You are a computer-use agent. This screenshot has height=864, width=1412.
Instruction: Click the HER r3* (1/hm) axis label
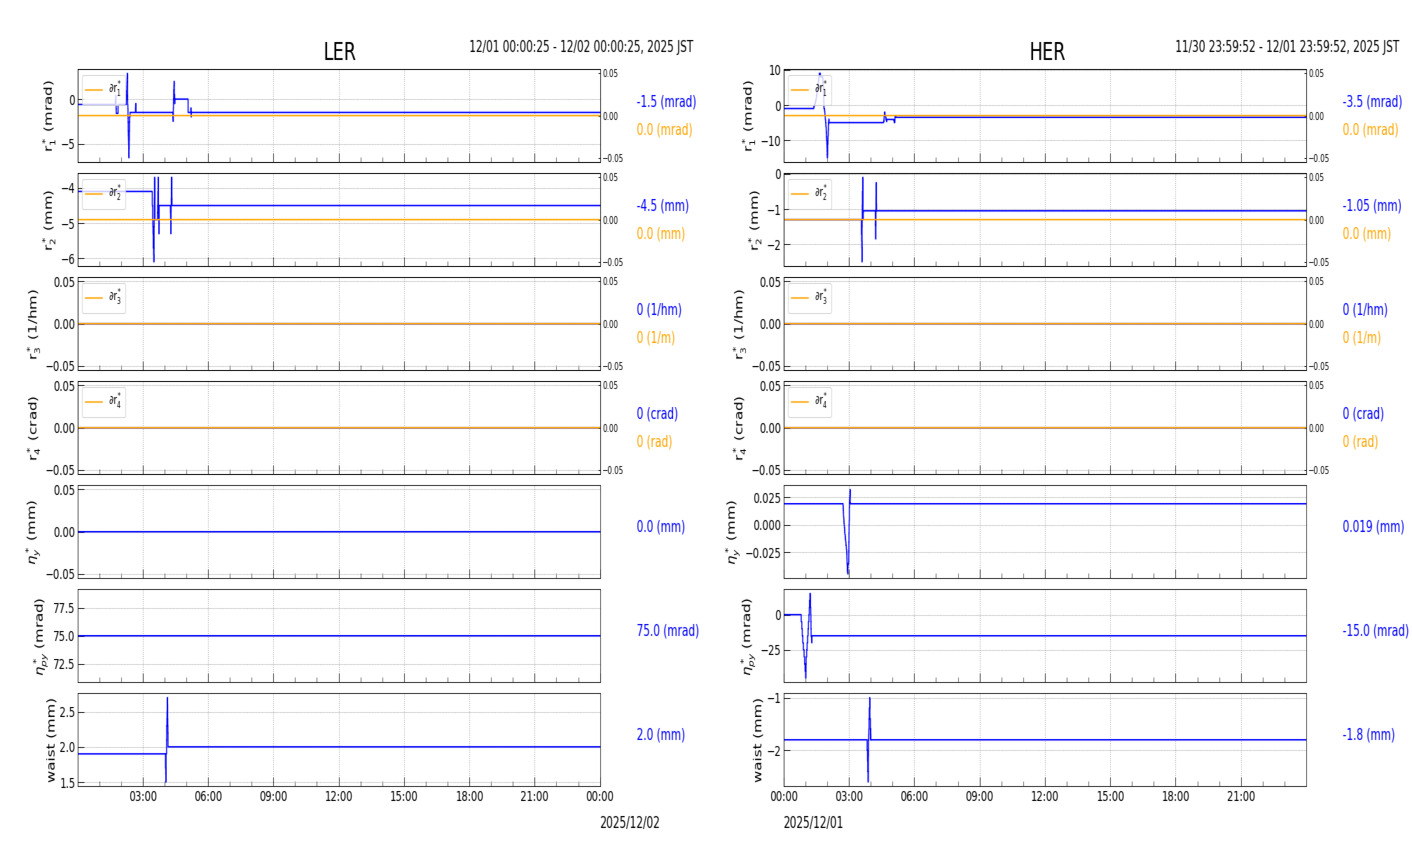pyautogui.click(x=740, y=324)
